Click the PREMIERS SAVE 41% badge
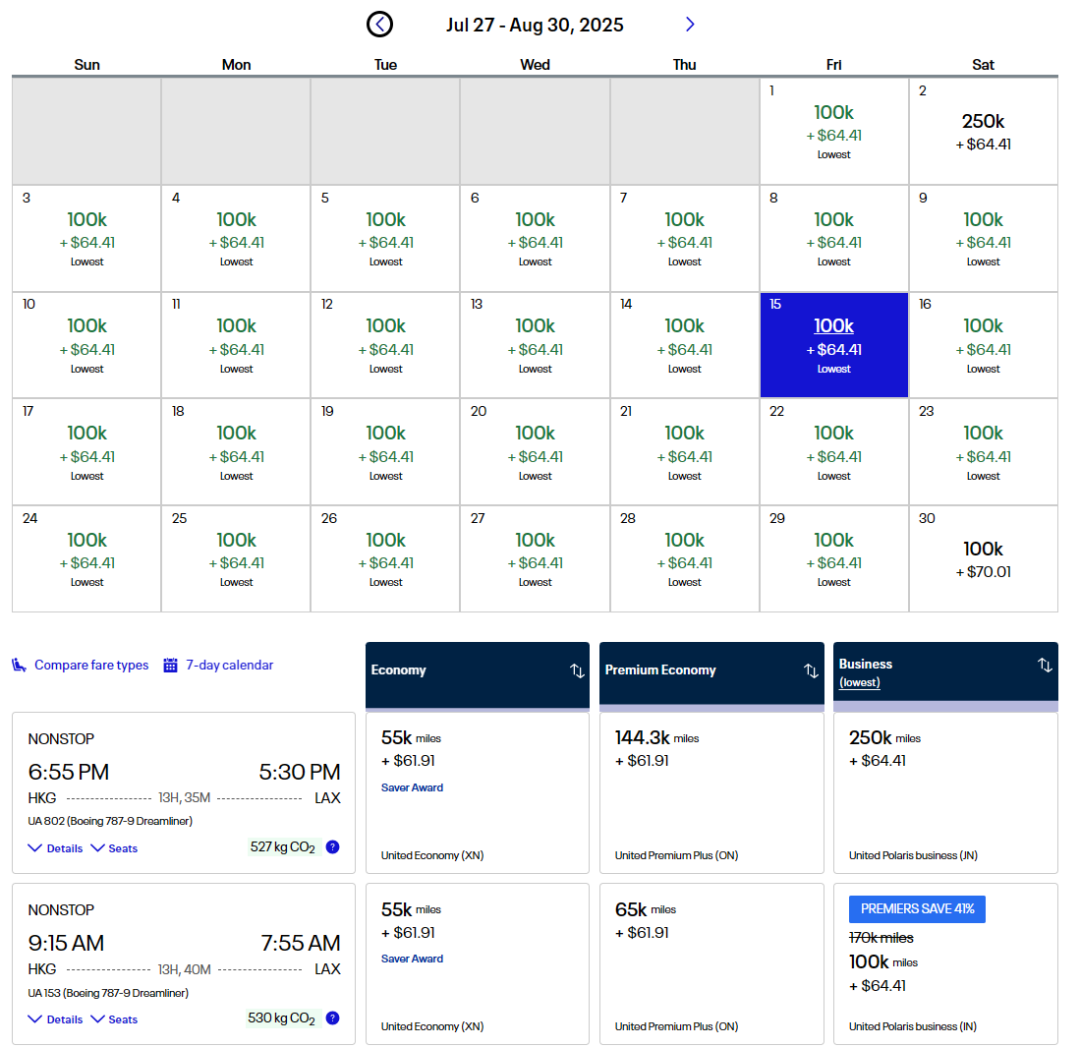 click(x=917, y=909)
